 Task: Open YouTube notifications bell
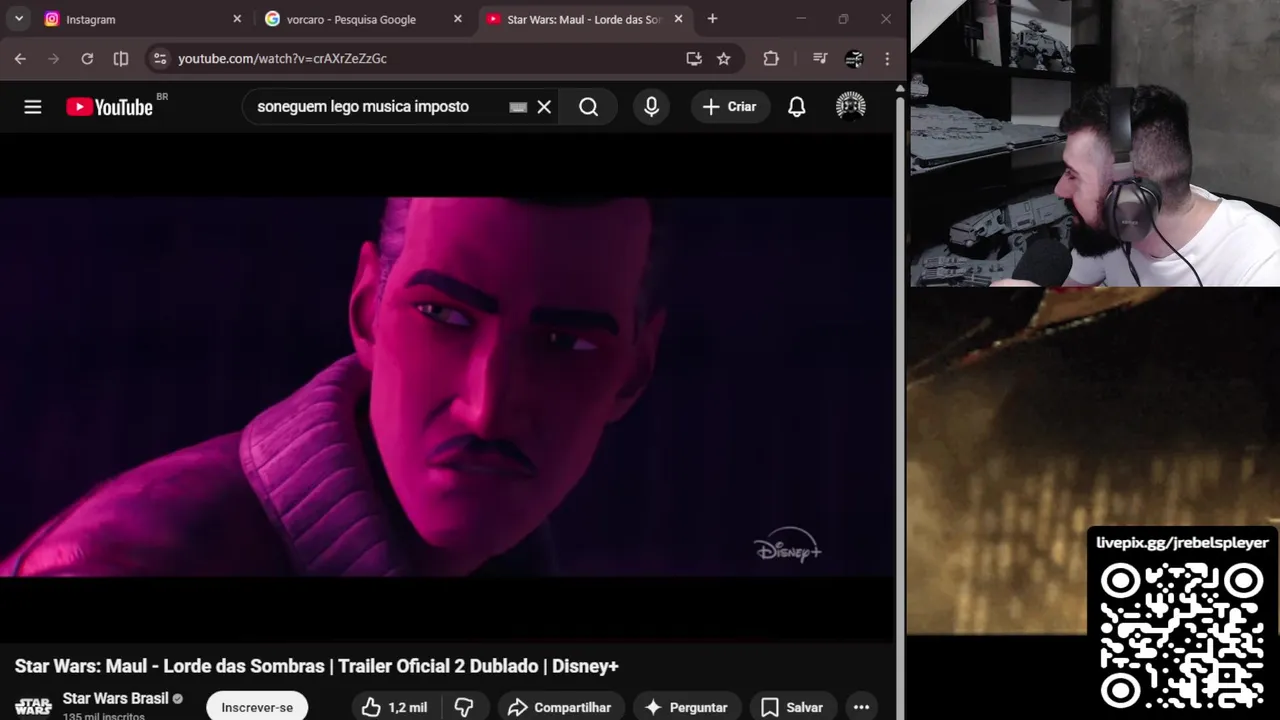[x=797, y=107]
